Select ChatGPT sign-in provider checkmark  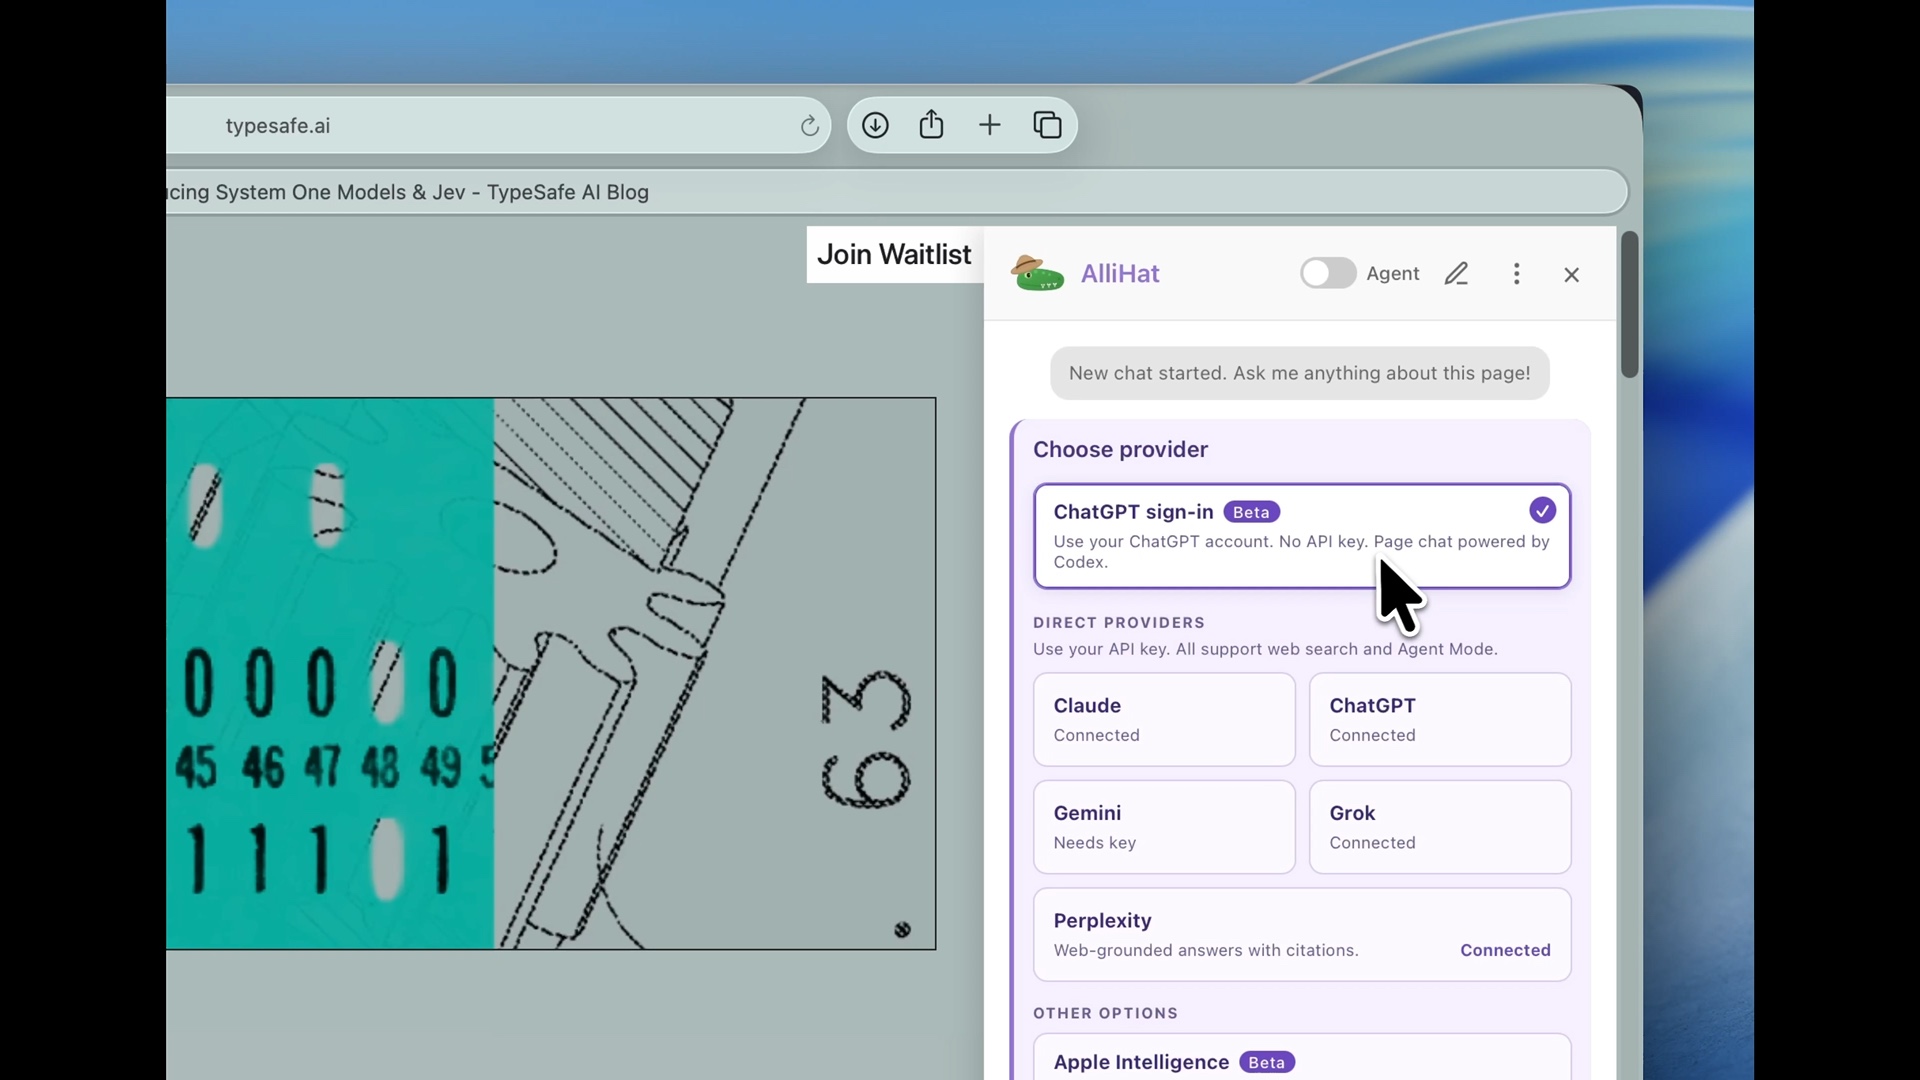coord(1542,511)
